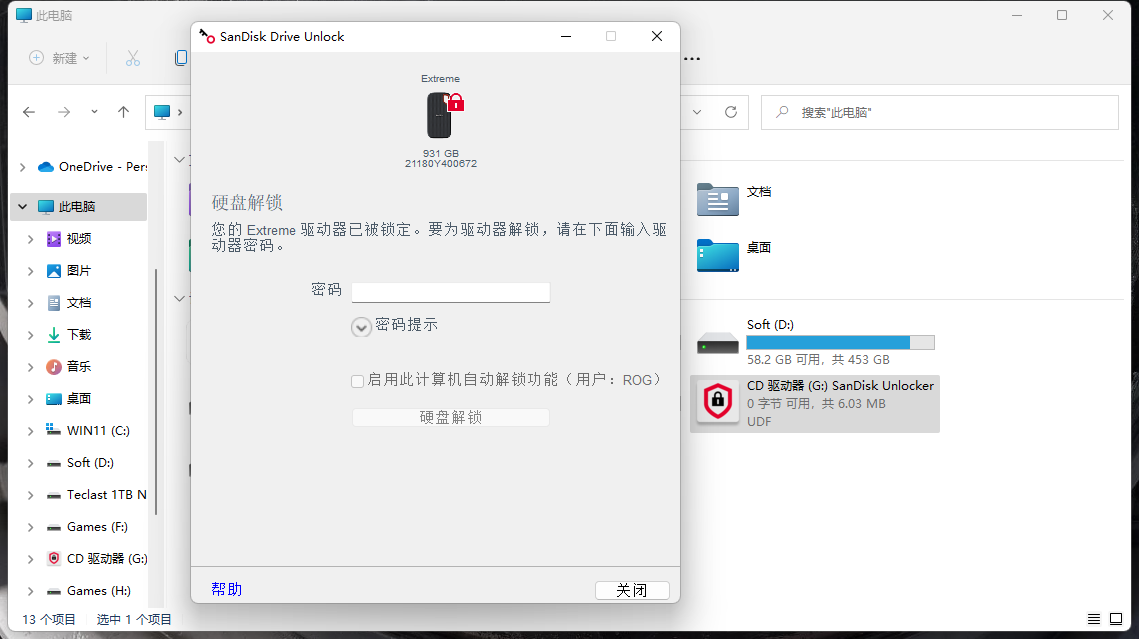
Task: Collapse the first group header chevron
Action: click(179, 160)
